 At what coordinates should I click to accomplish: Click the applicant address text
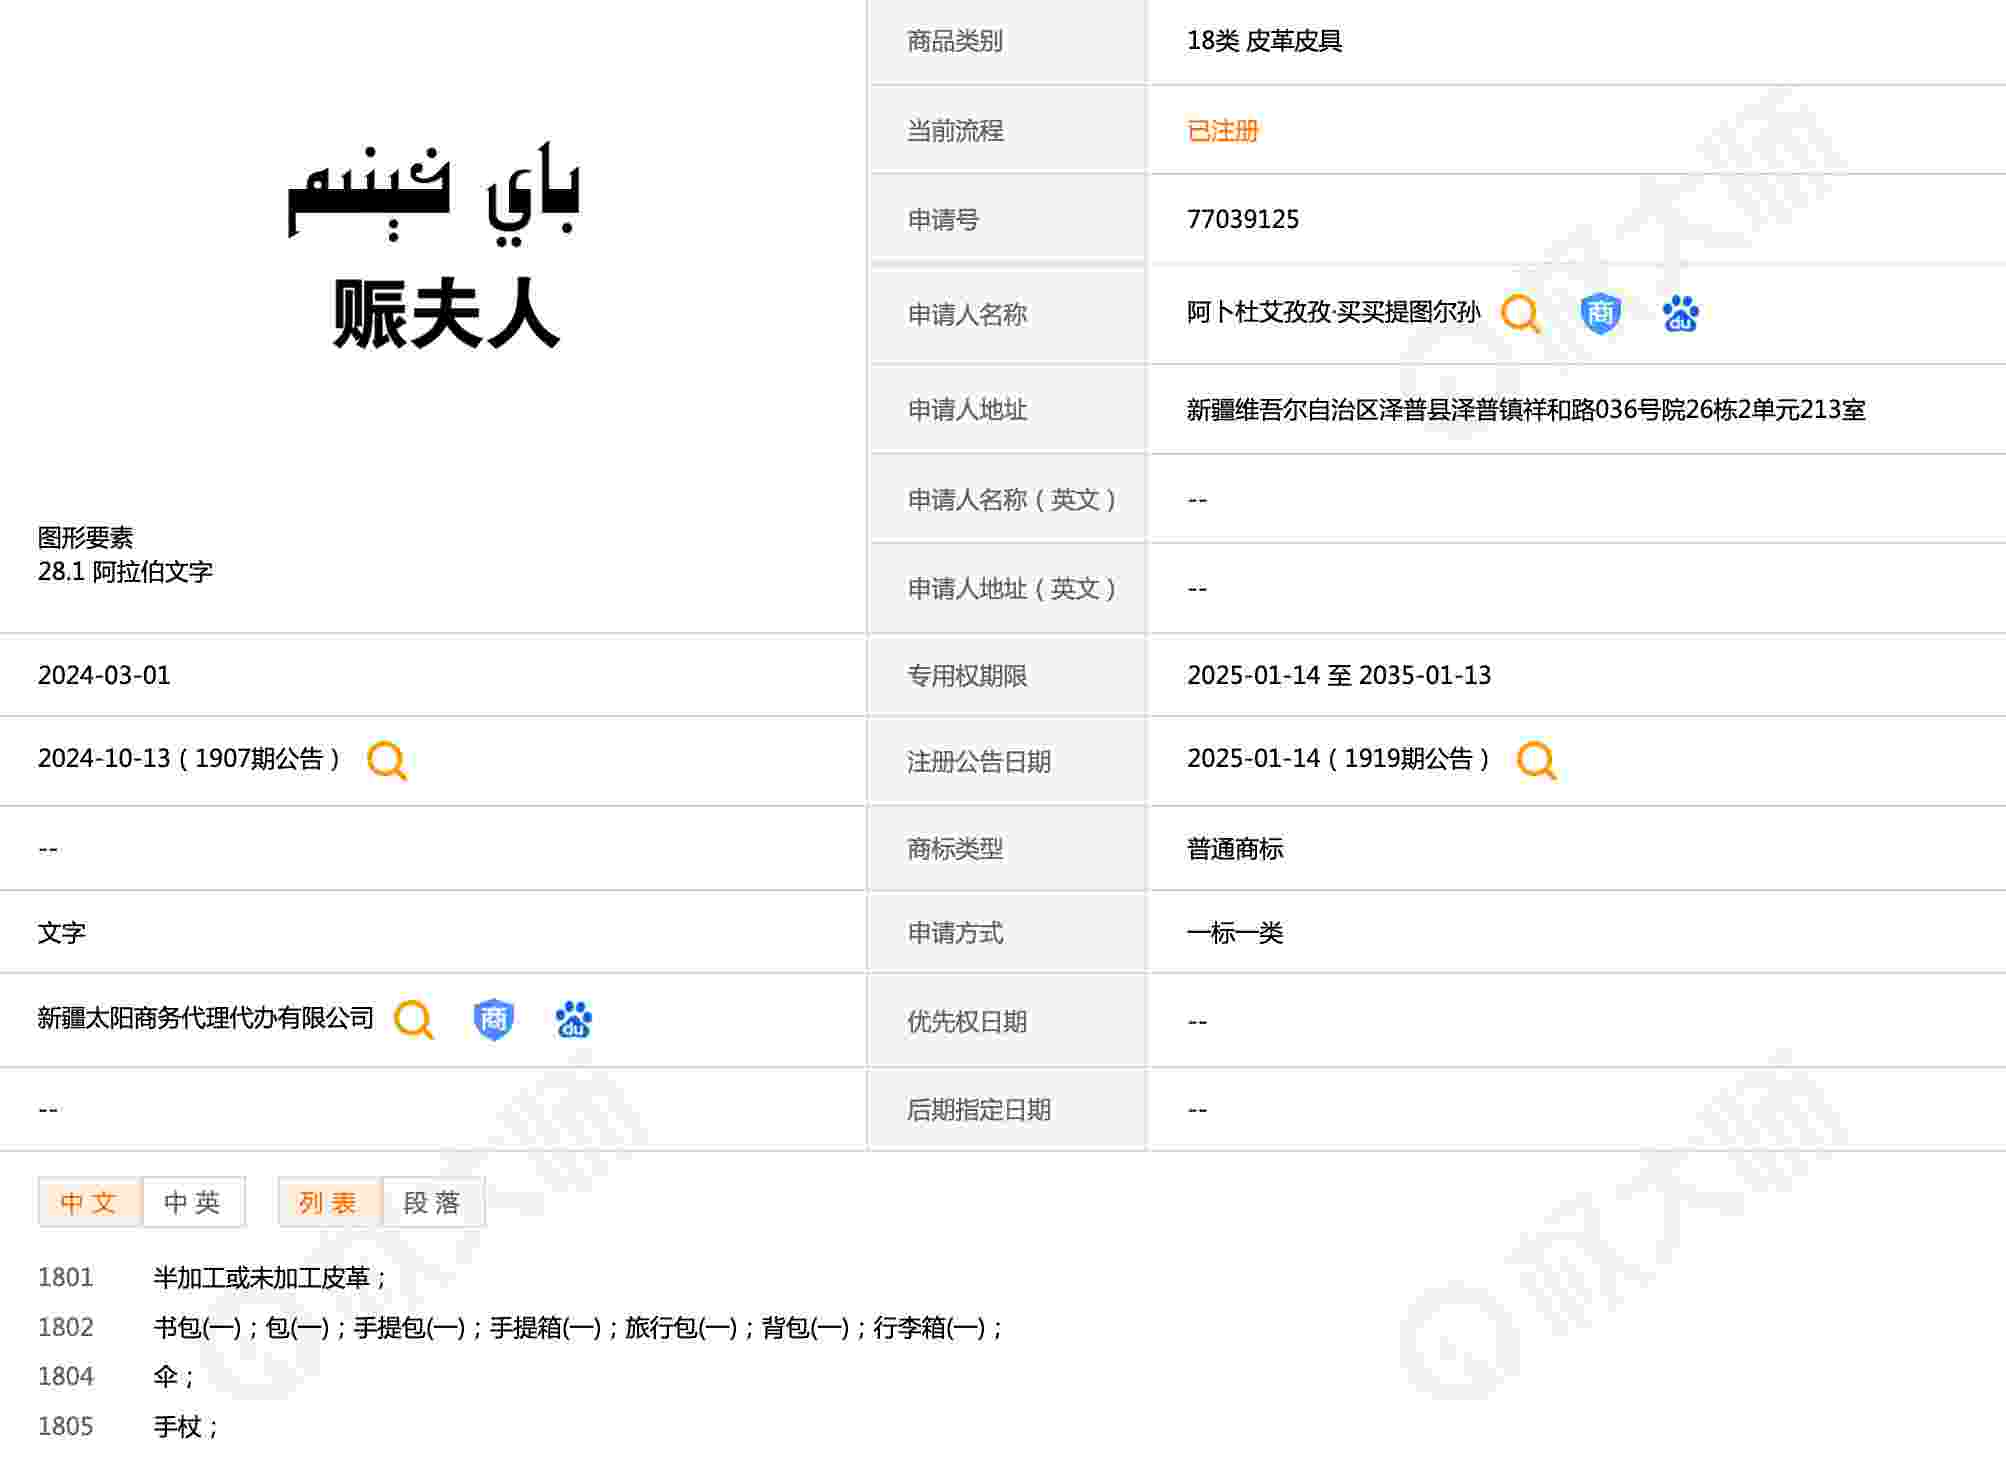1525,410
